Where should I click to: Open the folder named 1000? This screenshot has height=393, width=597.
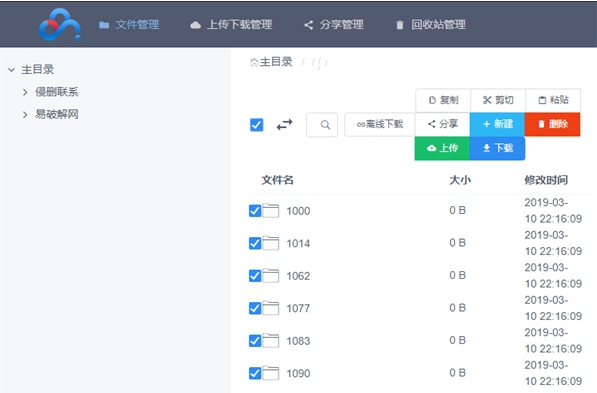click(298, 211)
